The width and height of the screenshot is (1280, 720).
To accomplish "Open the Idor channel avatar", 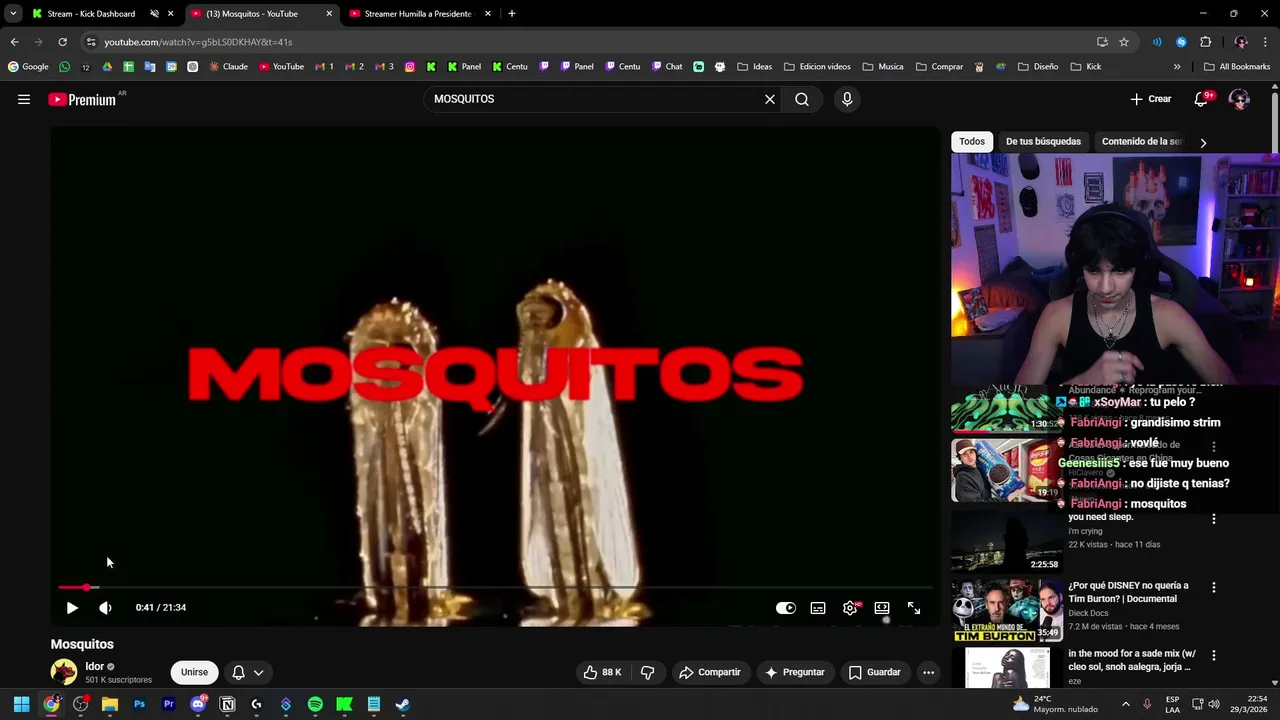I will [64, 672].
